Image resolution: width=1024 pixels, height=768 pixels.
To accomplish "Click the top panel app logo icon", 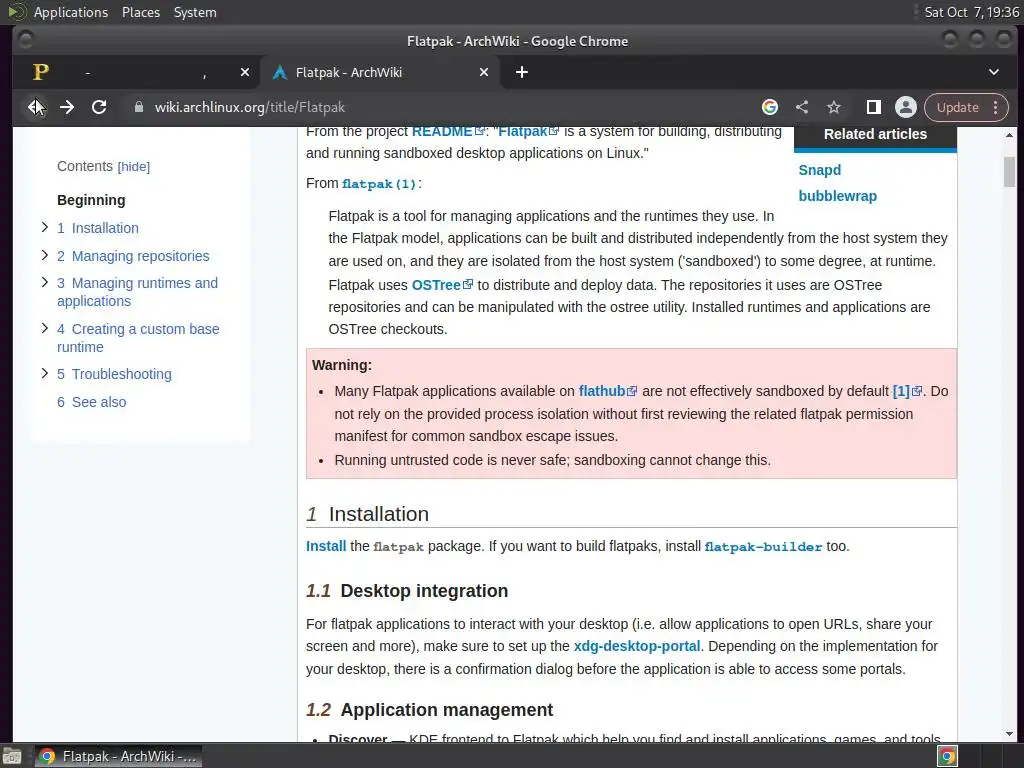I will coord(17,12).
